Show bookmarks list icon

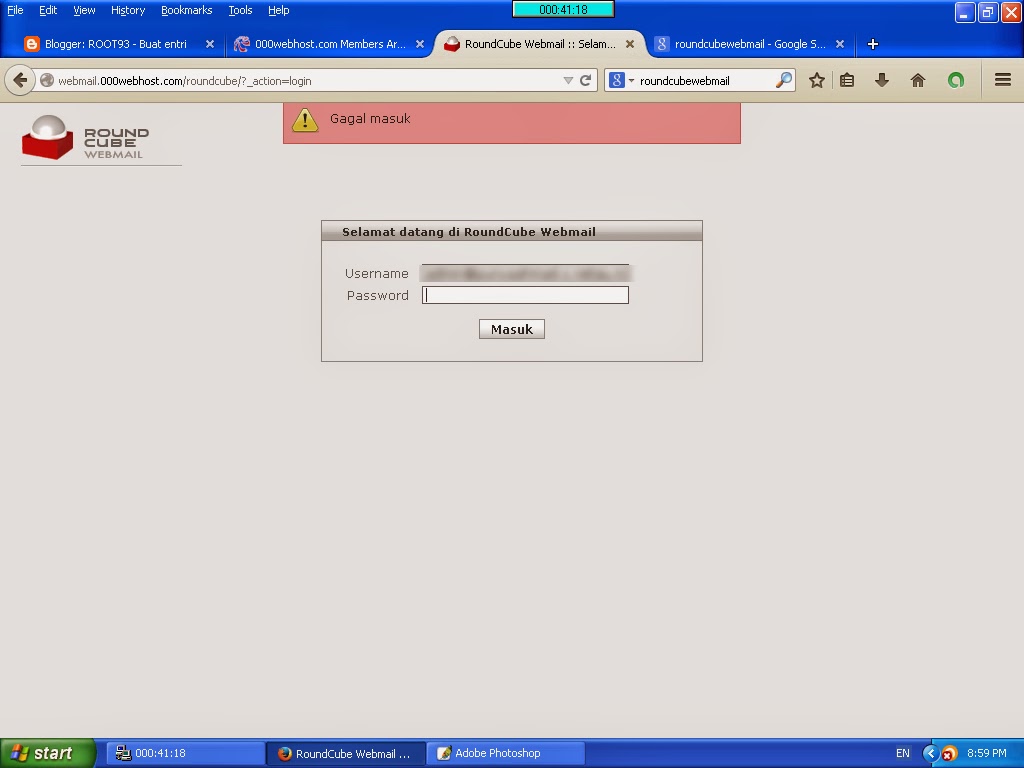(x=847, y=80)
